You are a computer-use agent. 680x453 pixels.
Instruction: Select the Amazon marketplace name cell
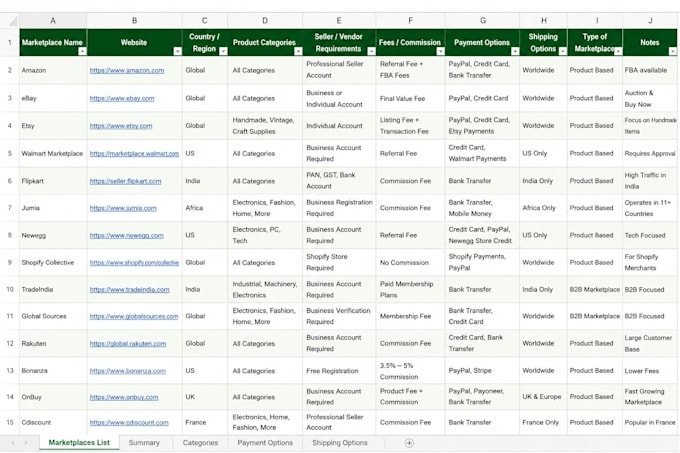tap(53, 70)
